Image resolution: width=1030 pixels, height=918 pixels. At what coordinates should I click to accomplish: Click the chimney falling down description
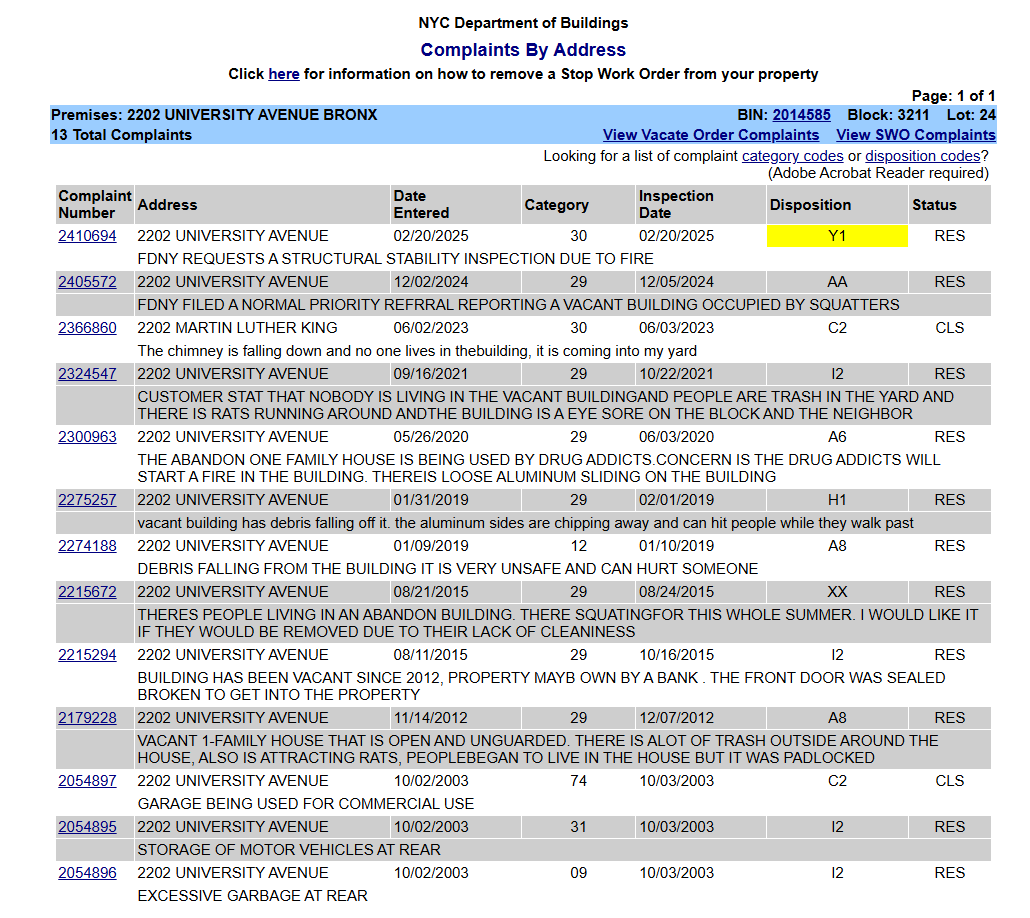(417, 351)
